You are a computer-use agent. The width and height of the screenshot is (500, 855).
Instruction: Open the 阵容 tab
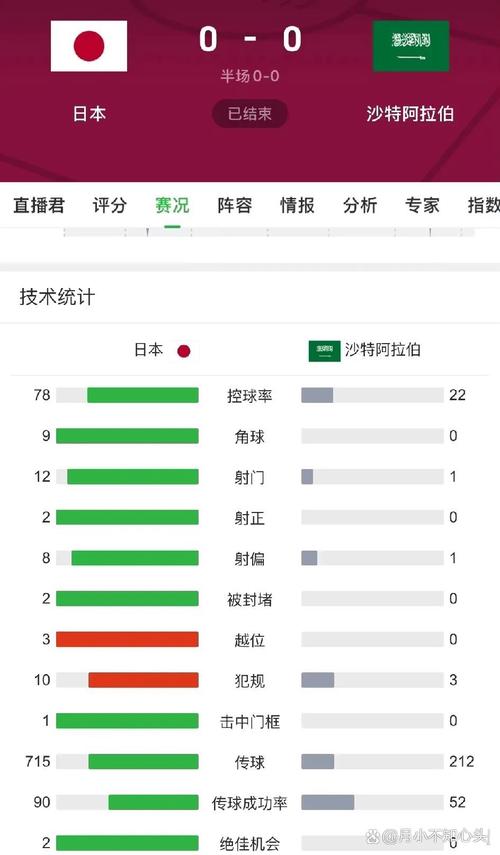(235, 205)
